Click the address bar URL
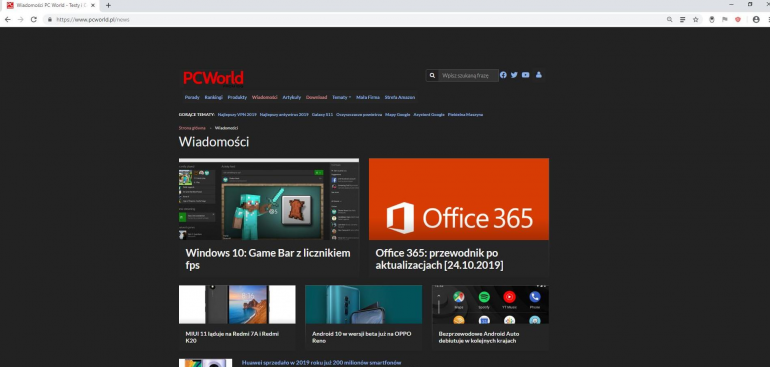 93,20
